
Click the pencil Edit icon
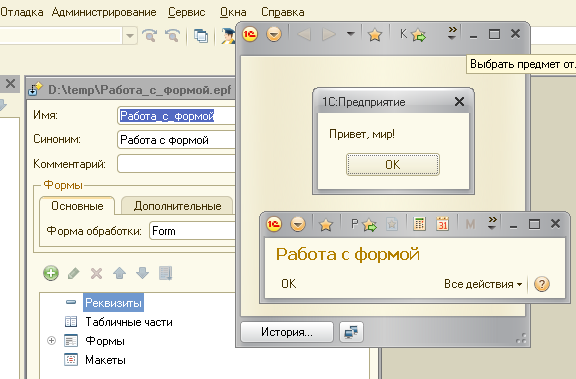[74, 273]
